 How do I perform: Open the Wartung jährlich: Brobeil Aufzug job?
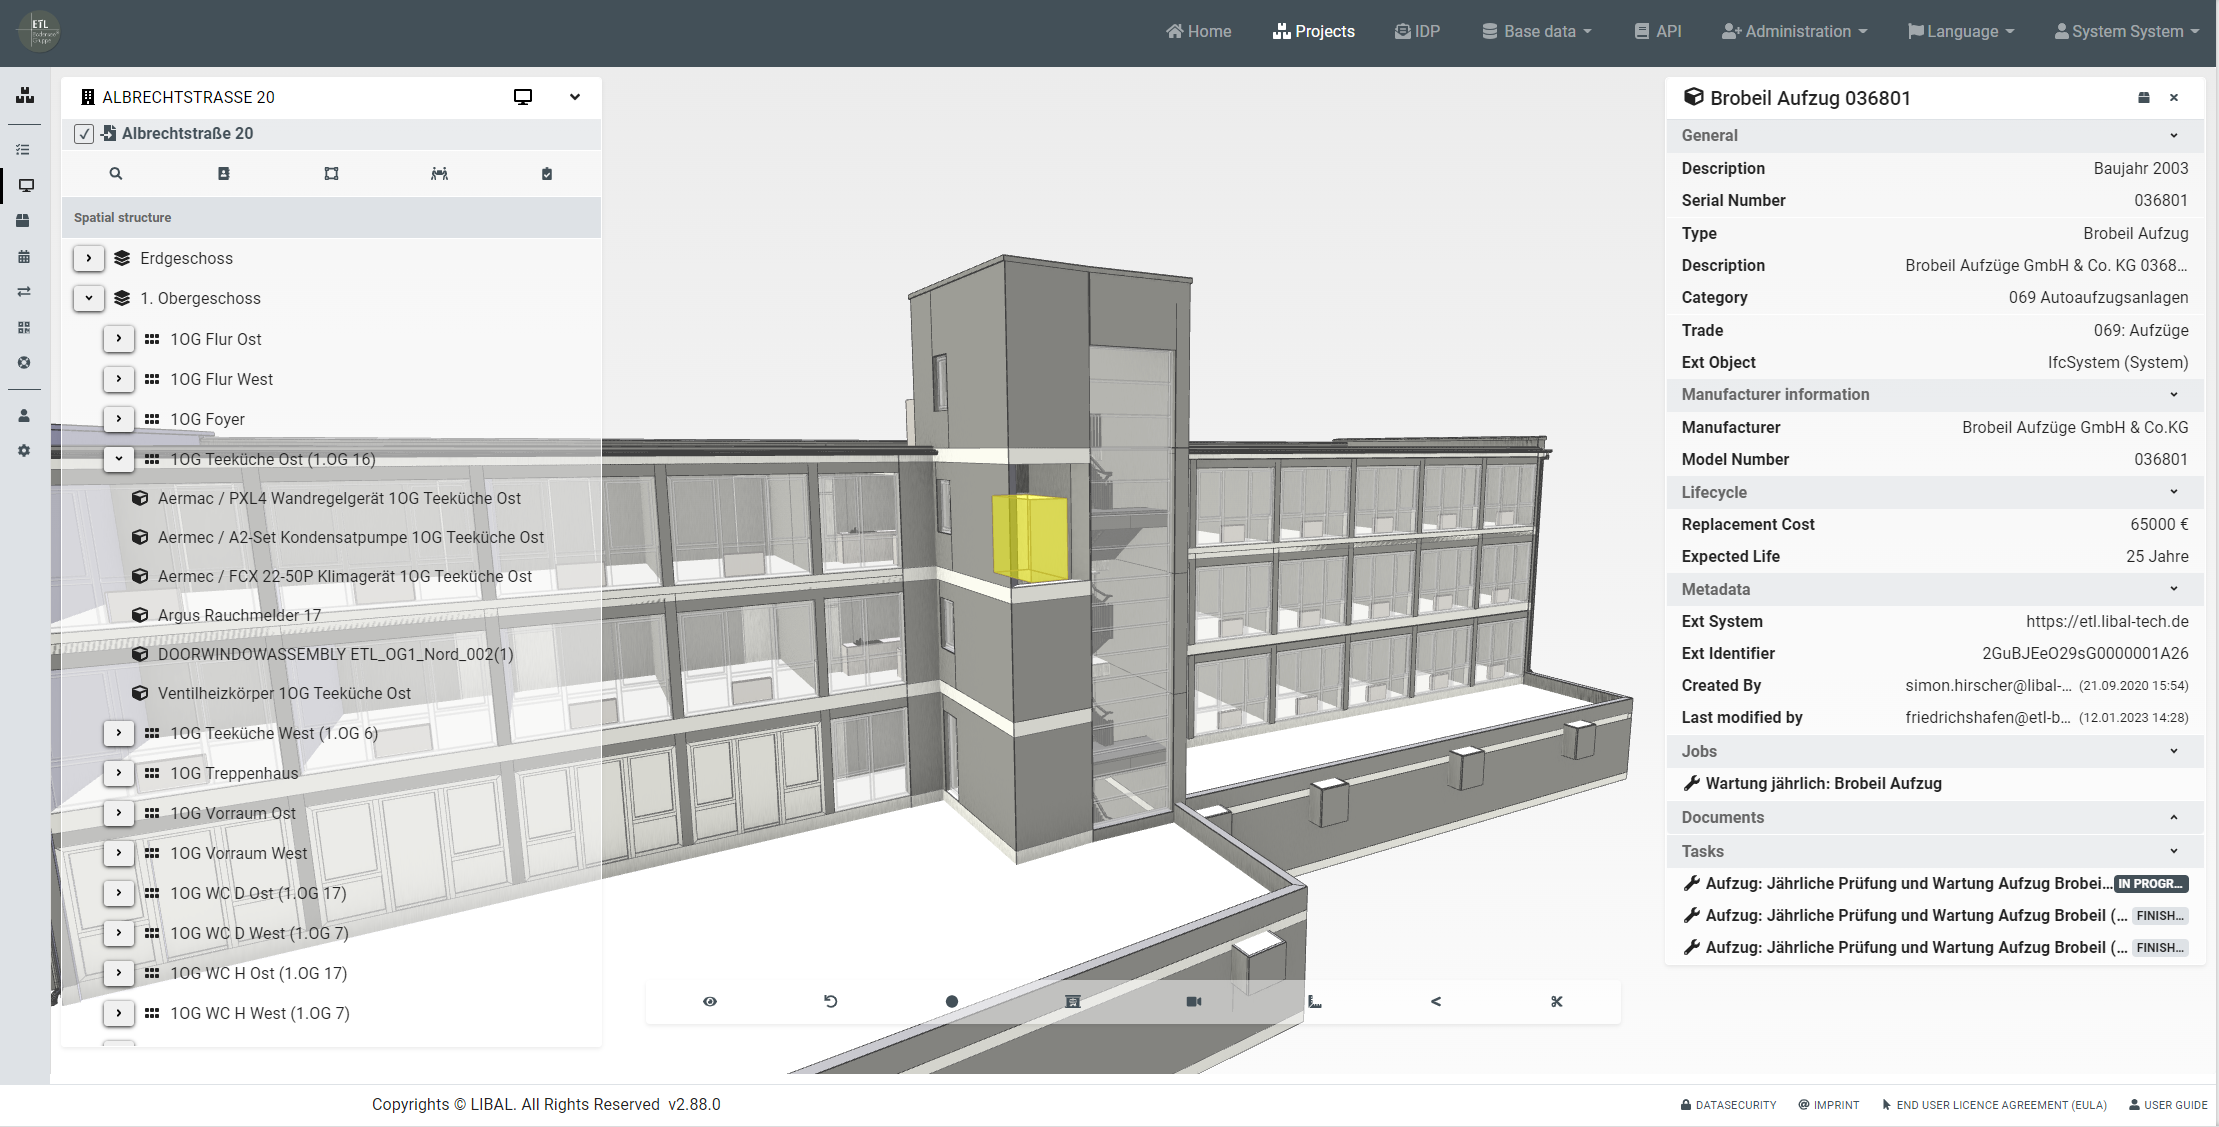pyautogui.click(x=1813, y=784)
